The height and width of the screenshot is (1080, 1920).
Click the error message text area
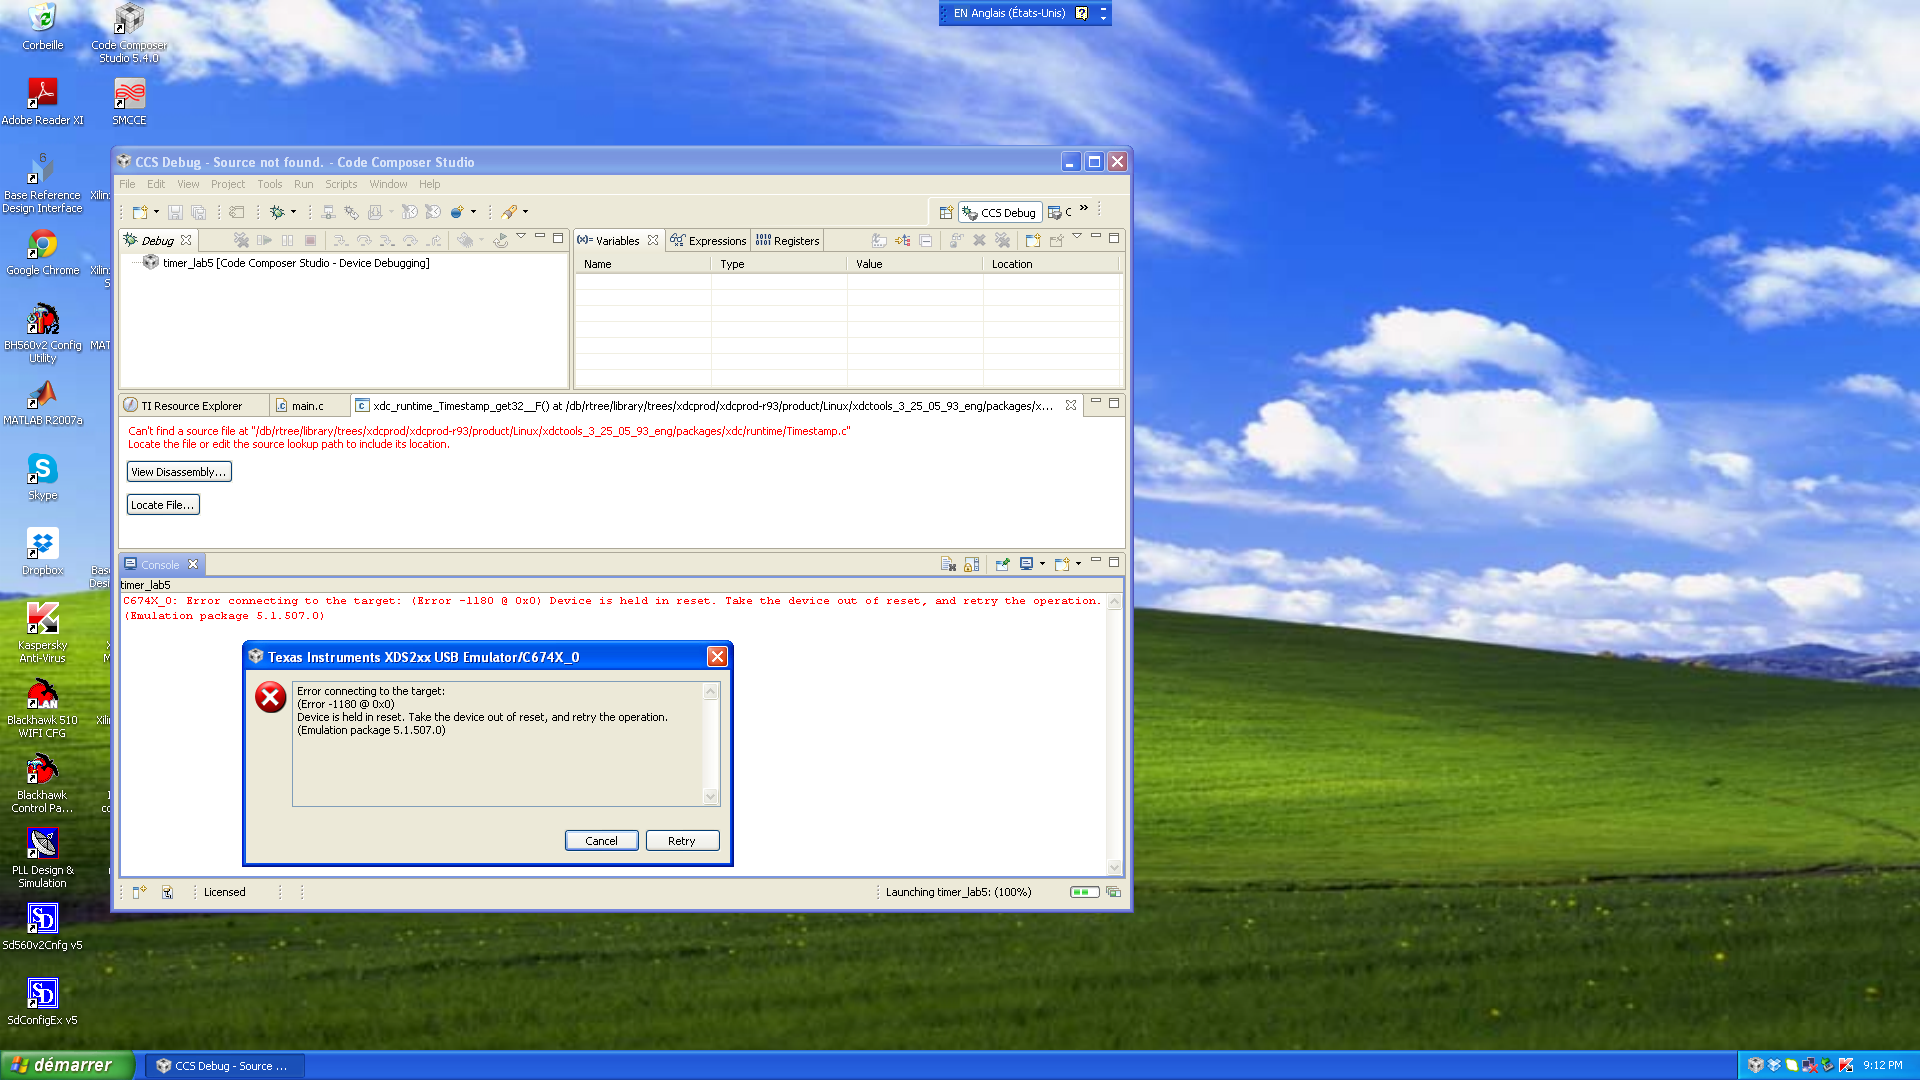pyautogui.click(x=498, y=744)
